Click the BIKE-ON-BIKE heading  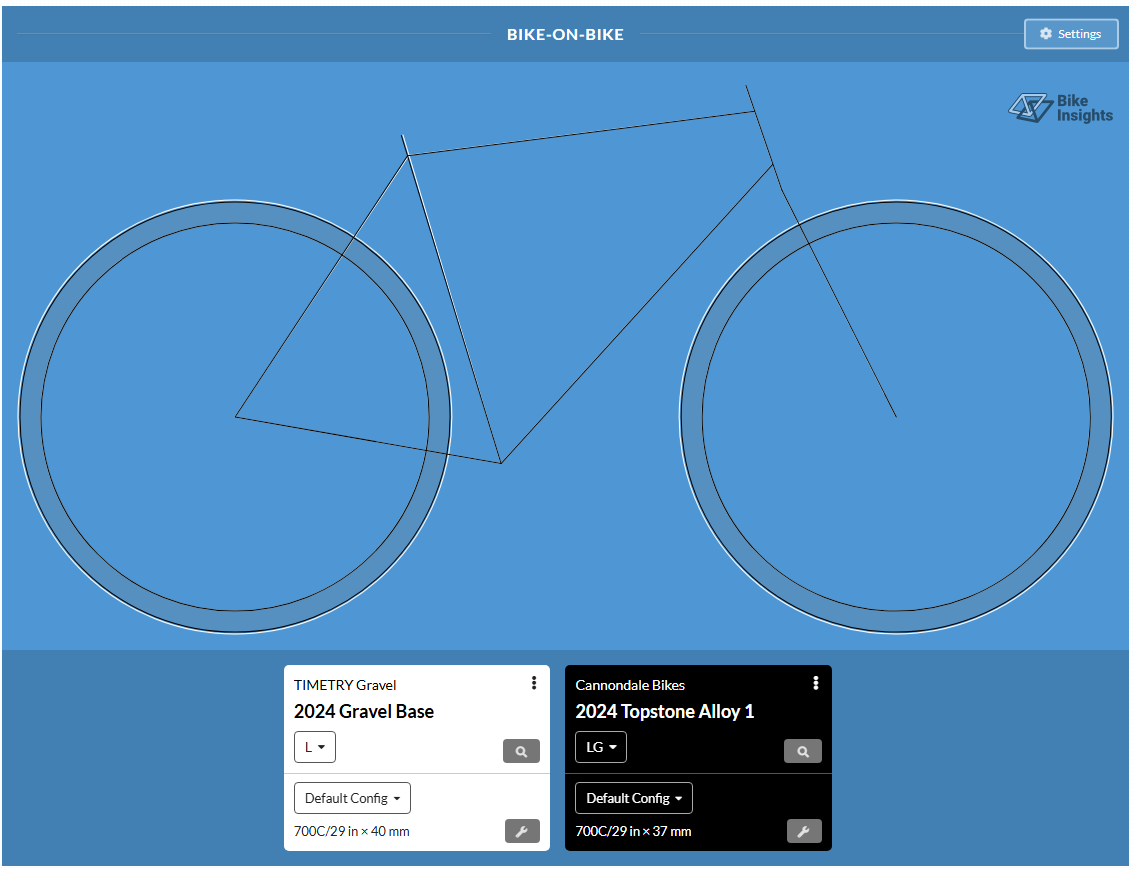[x=565, y=35]
